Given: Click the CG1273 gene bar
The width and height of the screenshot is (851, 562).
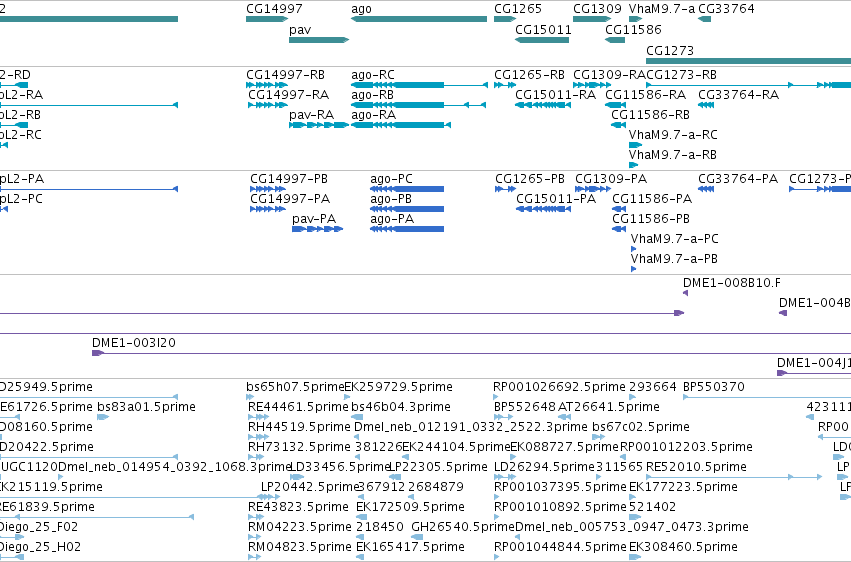Looking at the screenshot, I should pos(748,61).
